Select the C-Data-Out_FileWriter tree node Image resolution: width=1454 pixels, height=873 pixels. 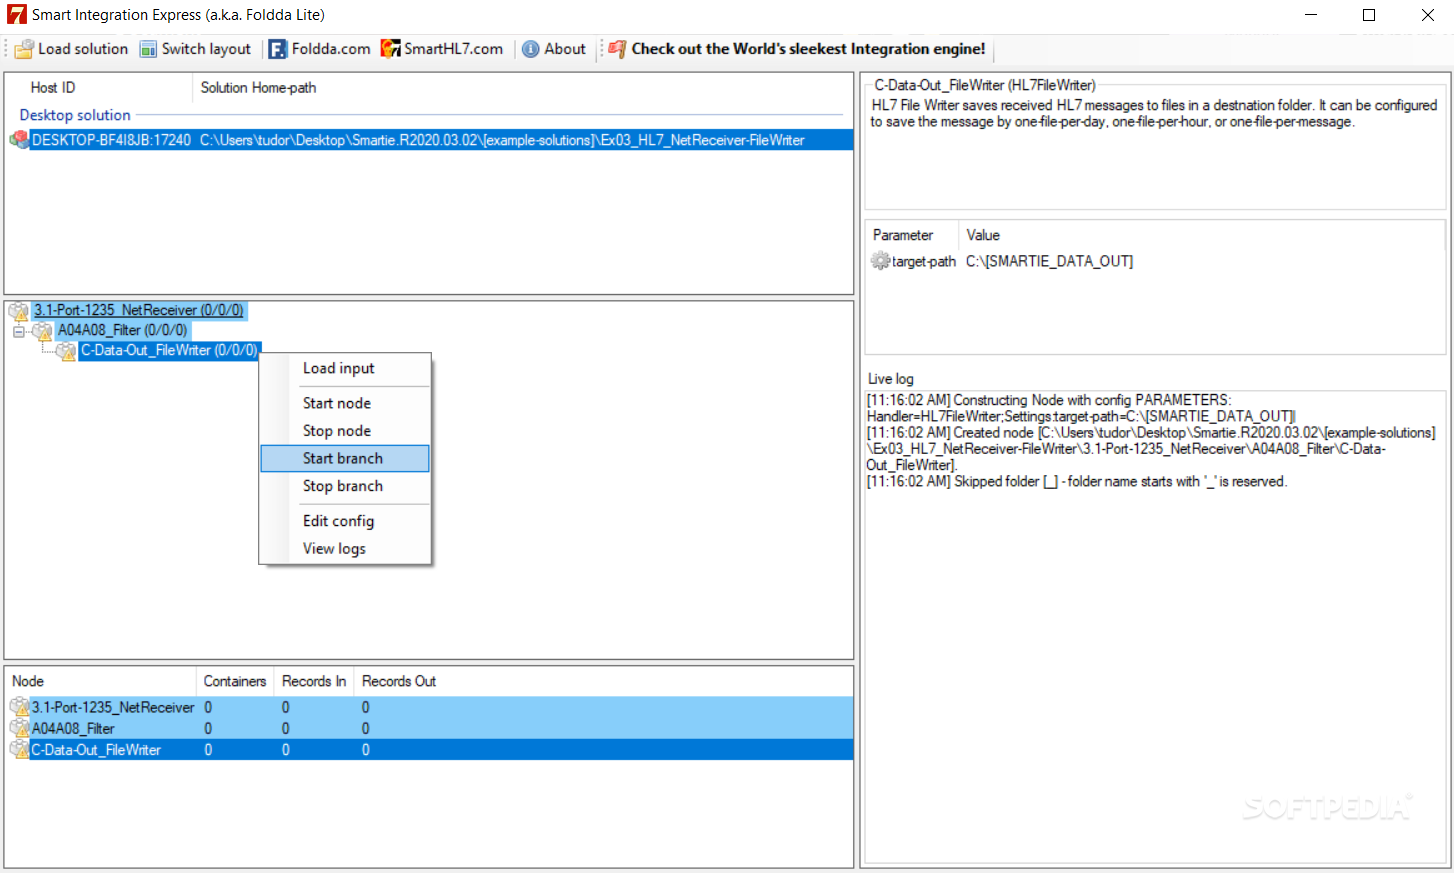[170, 351]
